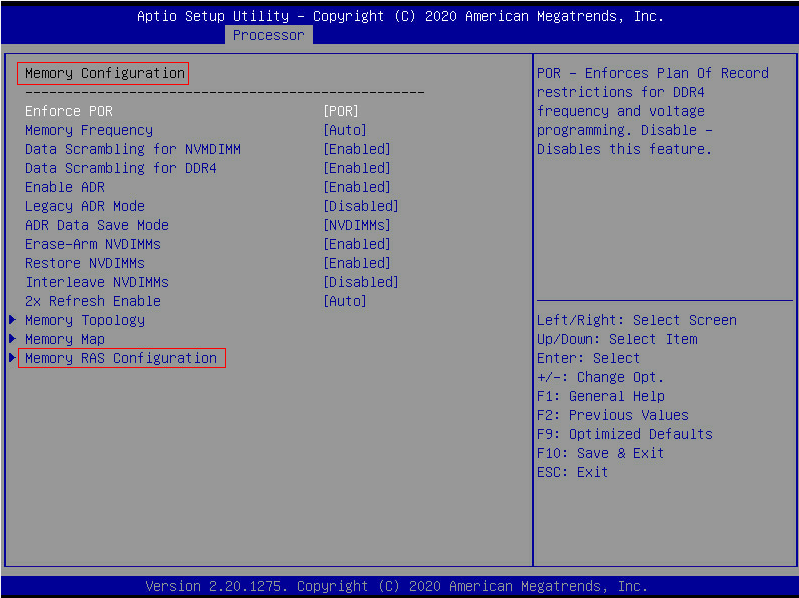Open the 2x Refresh Enable [Auto] value

(344, 301)
